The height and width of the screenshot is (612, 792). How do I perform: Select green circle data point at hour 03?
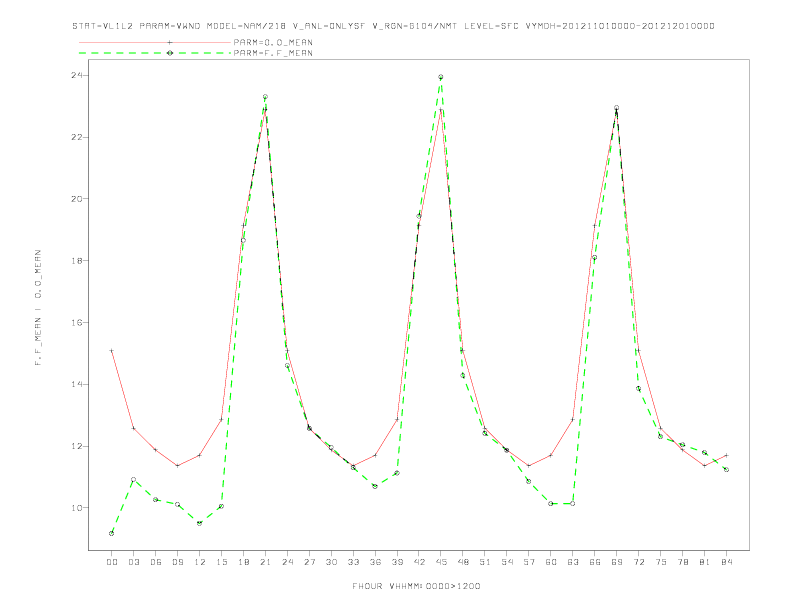point(133,480)
